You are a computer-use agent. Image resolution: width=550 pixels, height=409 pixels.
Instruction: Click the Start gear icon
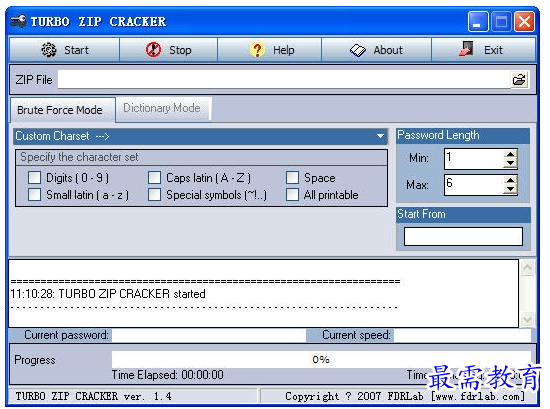(x=49, y=50)
